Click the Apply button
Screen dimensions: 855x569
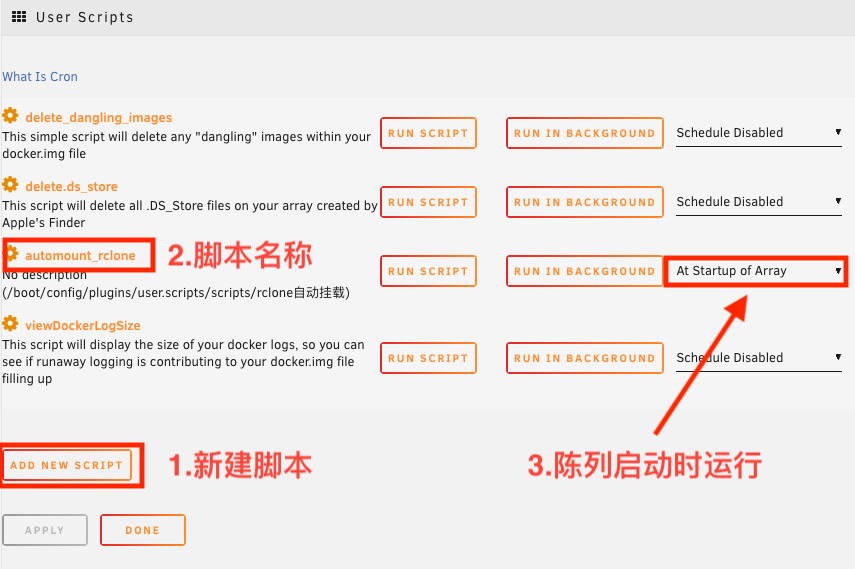pyautogui.click(x=45, y=530)
